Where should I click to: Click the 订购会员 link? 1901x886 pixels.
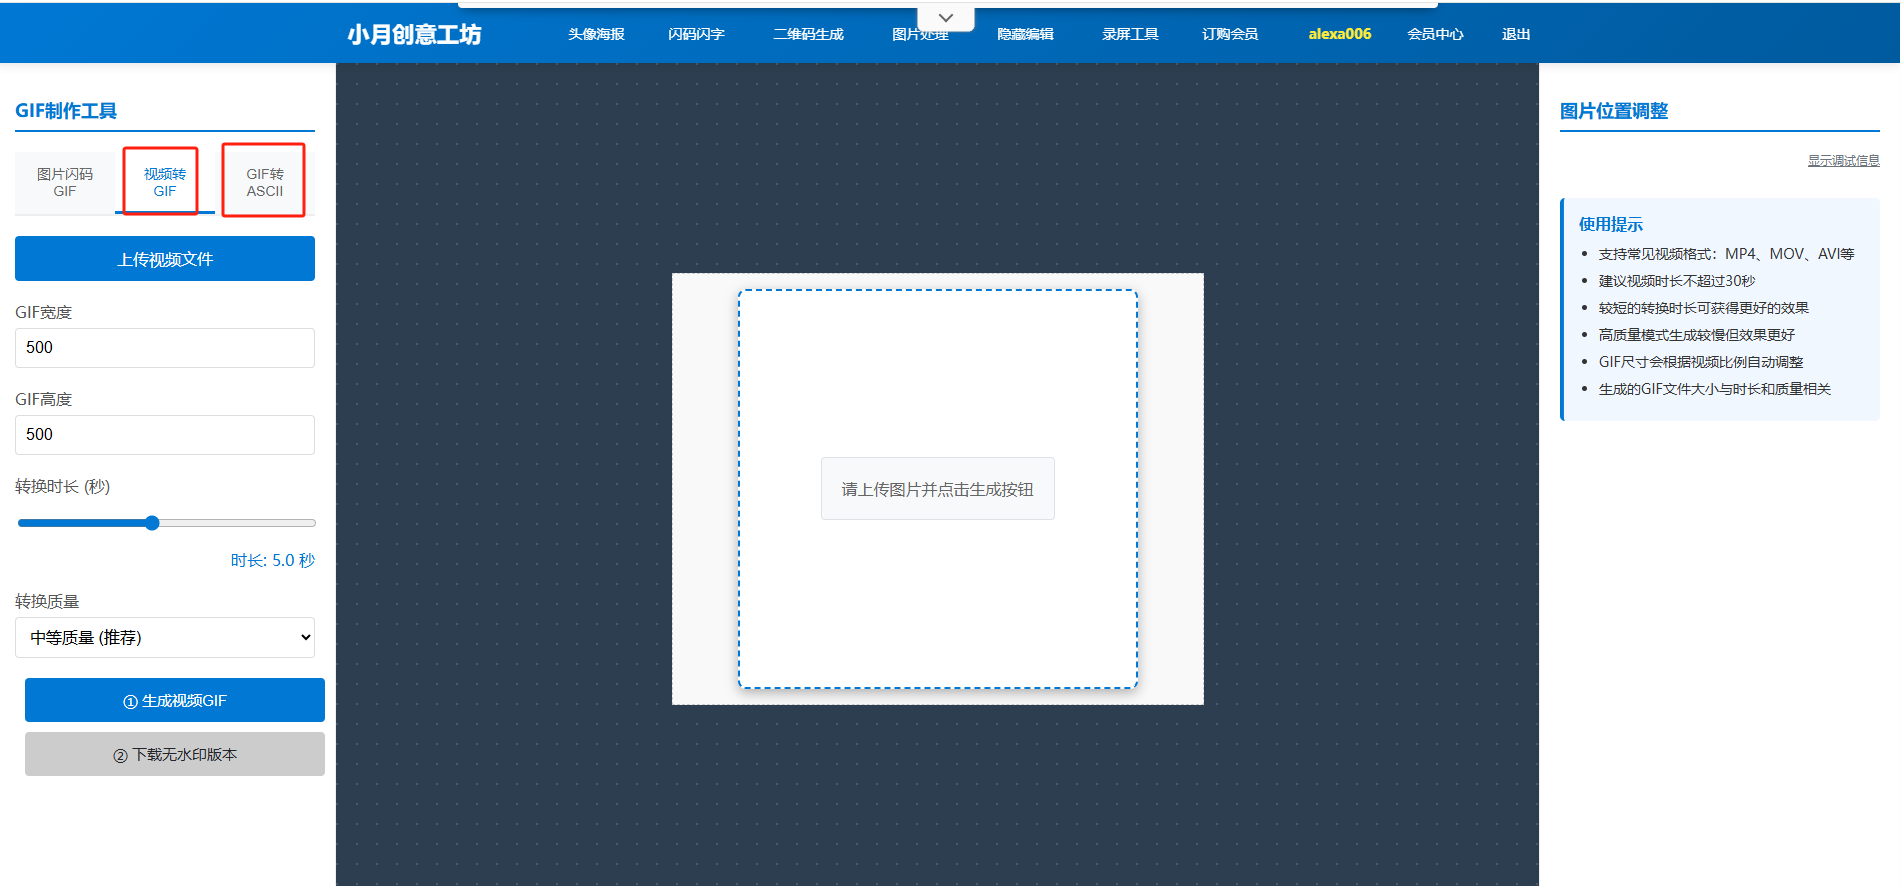coord(1230,34)
